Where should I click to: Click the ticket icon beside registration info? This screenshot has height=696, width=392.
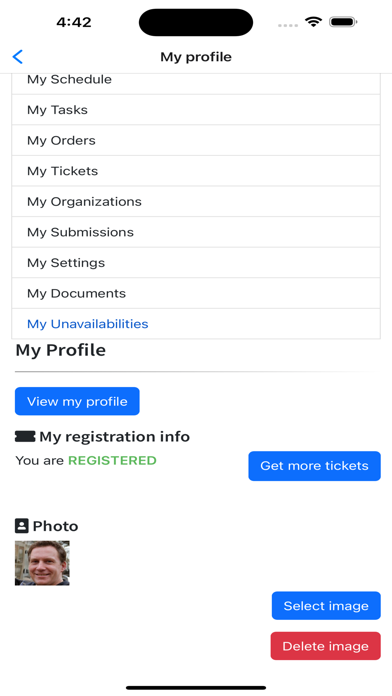25,437
